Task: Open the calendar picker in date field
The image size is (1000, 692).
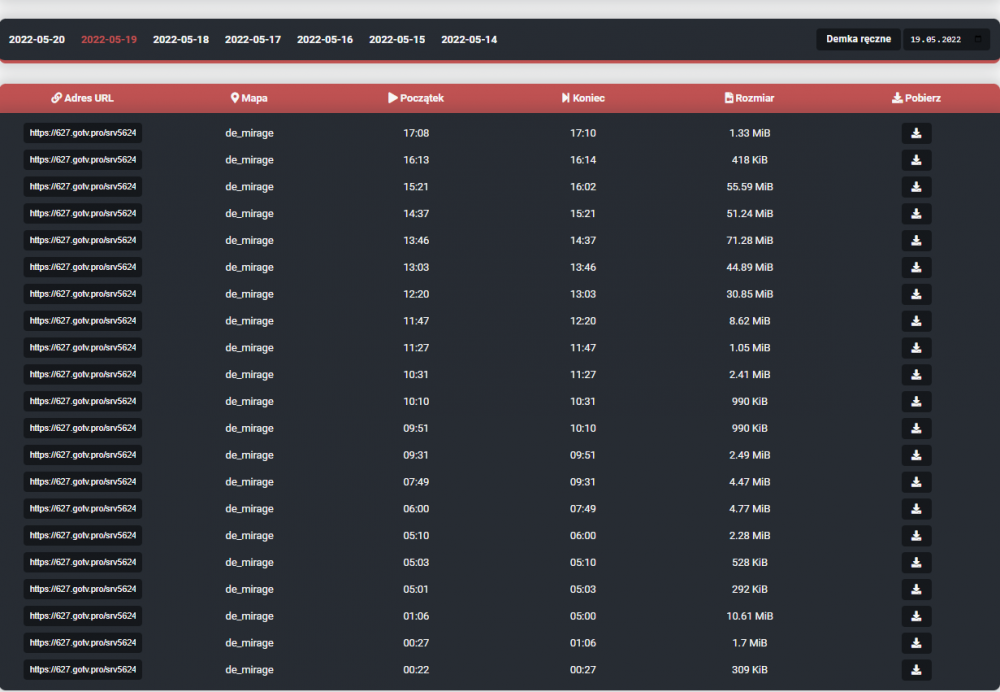Action: [978, 39]
